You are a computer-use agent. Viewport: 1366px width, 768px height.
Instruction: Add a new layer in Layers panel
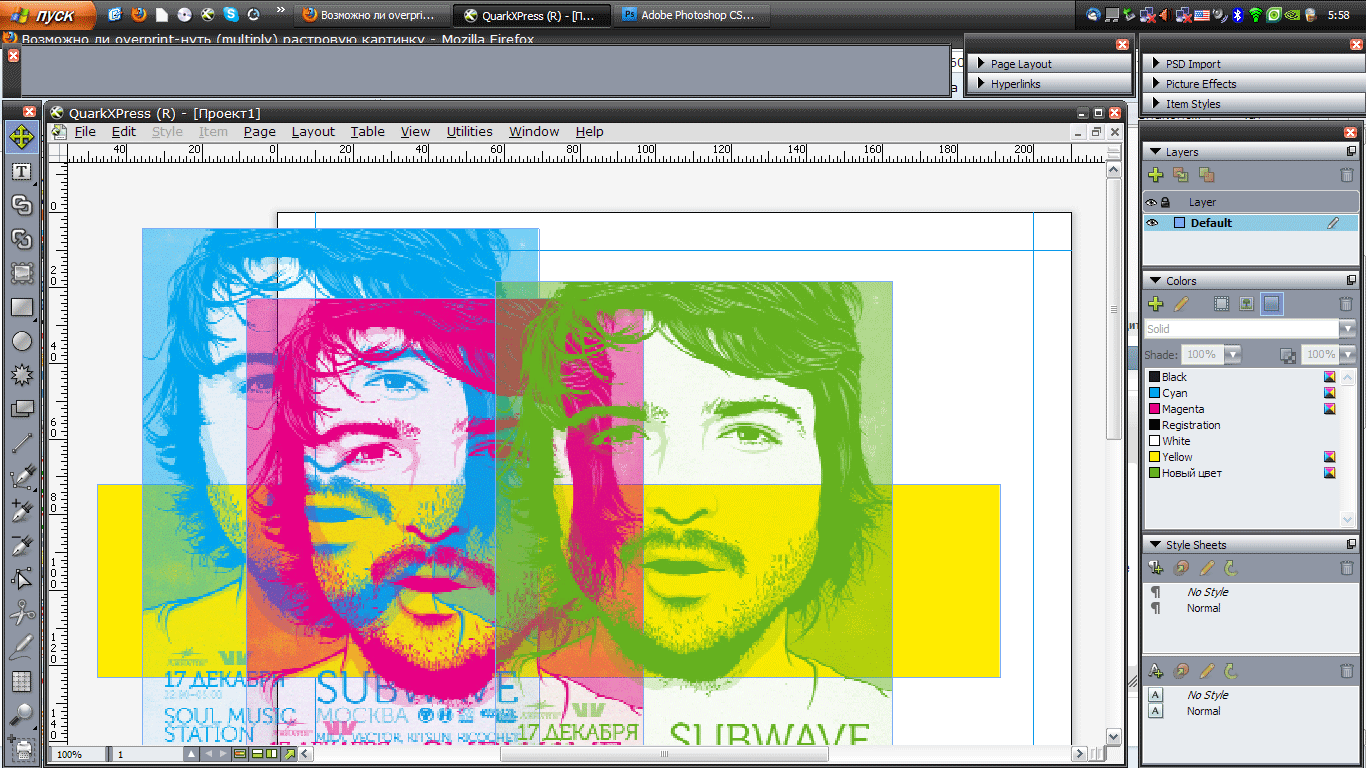pos(1156,175)
